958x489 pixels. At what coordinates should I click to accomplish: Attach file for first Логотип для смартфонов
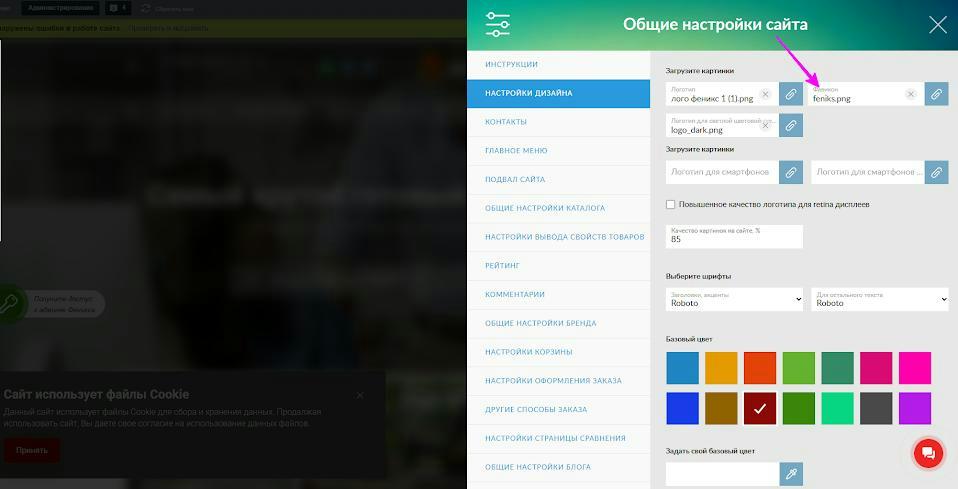point(790,172)
